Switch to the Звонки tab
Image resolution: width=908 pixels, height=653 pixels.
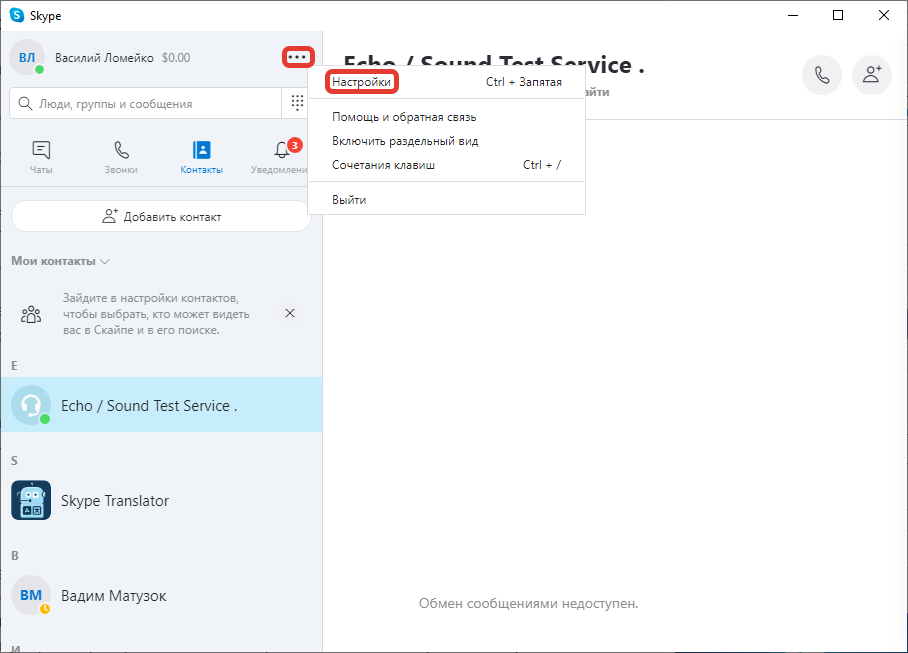click(x=121, y=157)
